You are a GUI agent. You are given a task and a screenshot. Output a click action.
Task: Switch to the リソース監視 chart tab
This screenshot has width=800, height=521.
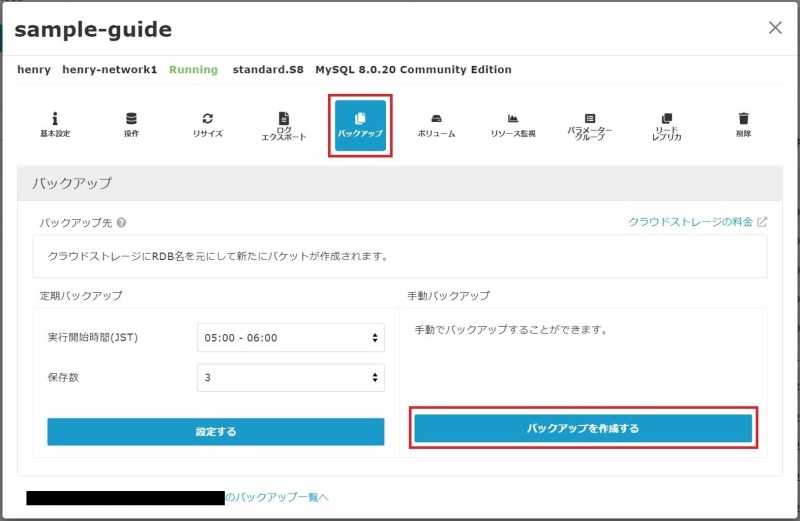click(513, 125)
